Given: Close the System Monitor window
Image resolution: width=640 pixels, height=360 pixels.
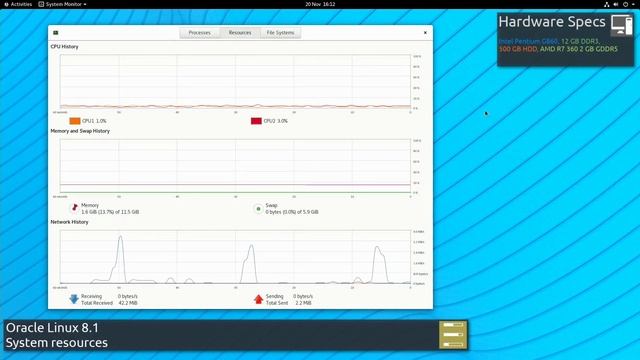Looking at the screenshot, I should (425, 33).
